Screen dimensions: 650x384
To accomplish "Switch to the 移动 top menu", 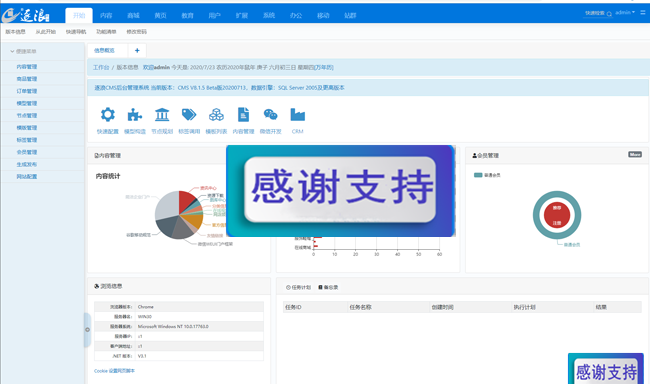I will click(323, 15).
